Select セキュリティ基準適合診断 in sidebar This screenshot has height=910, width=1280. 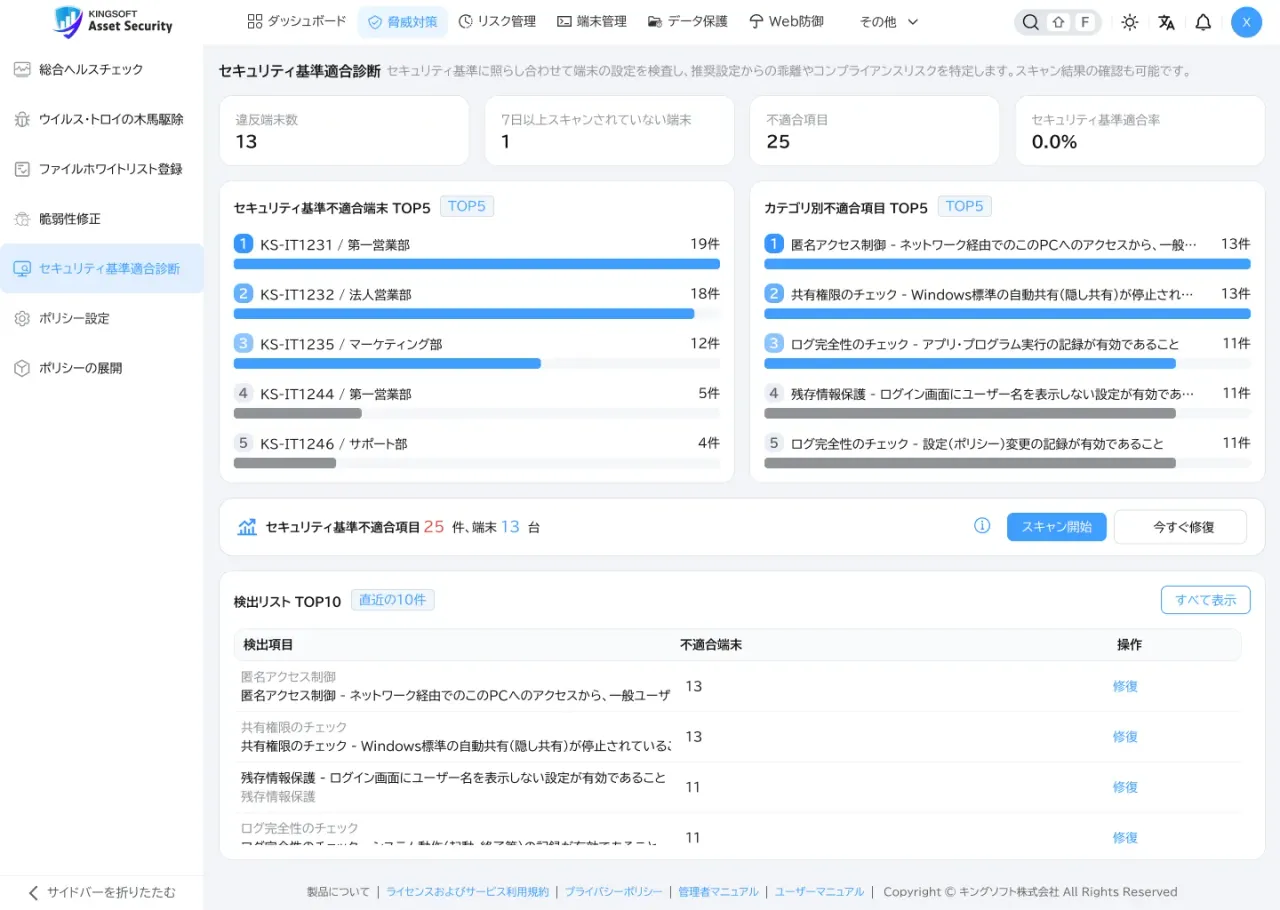pyautogui.click(x=101, y=268)
